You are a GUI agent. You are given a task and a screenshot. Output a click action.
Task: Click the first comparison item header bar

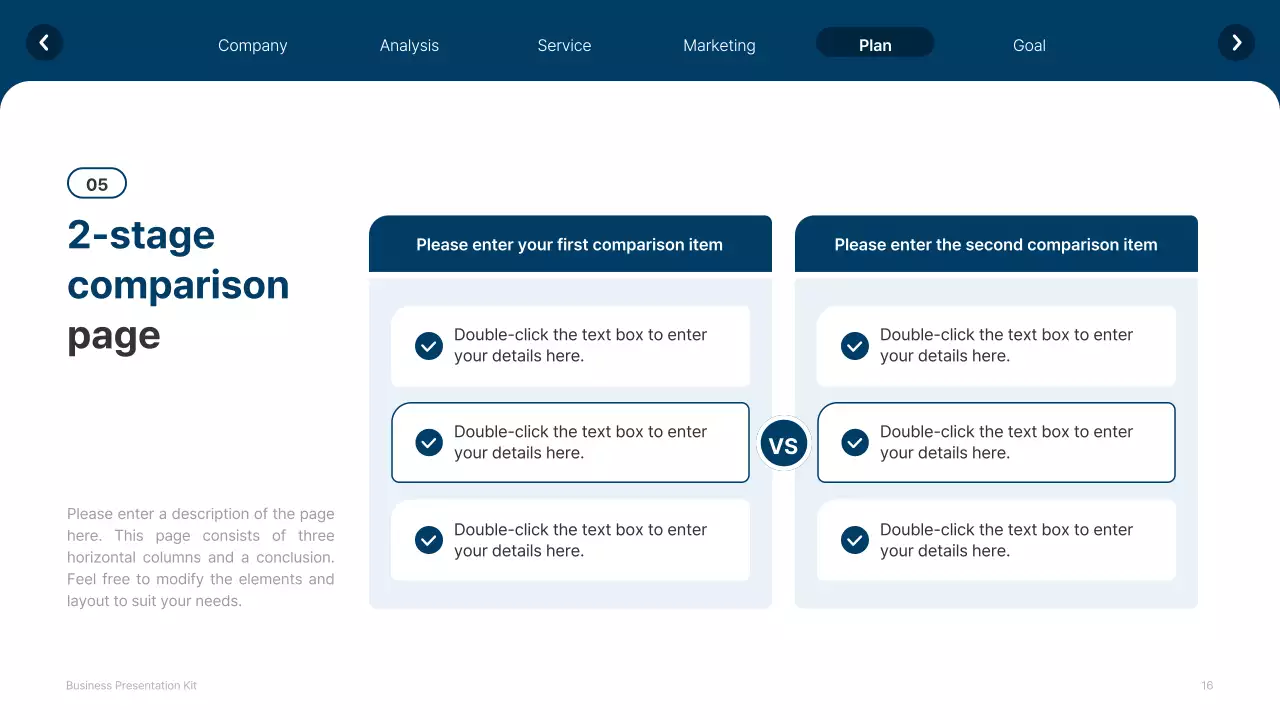pyautogui.click(x=570, y=243)
